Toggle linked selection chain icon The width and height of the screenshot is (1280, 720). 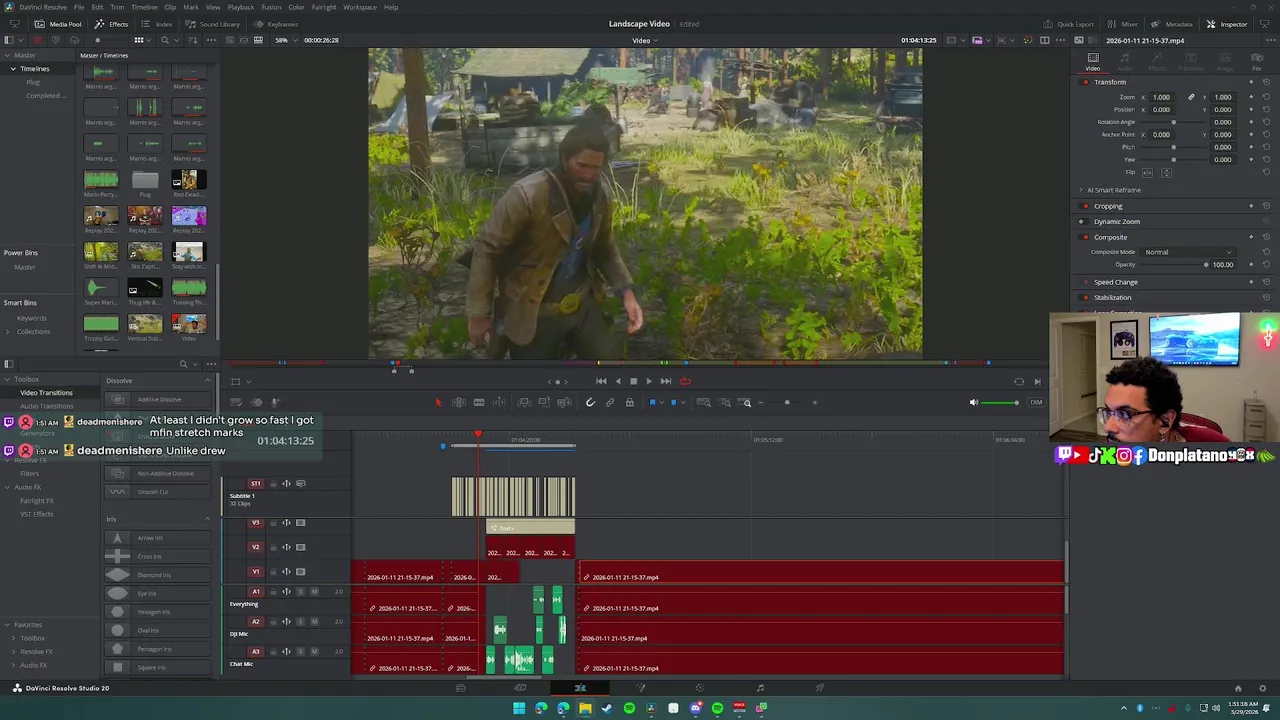(x=610, y=403)
